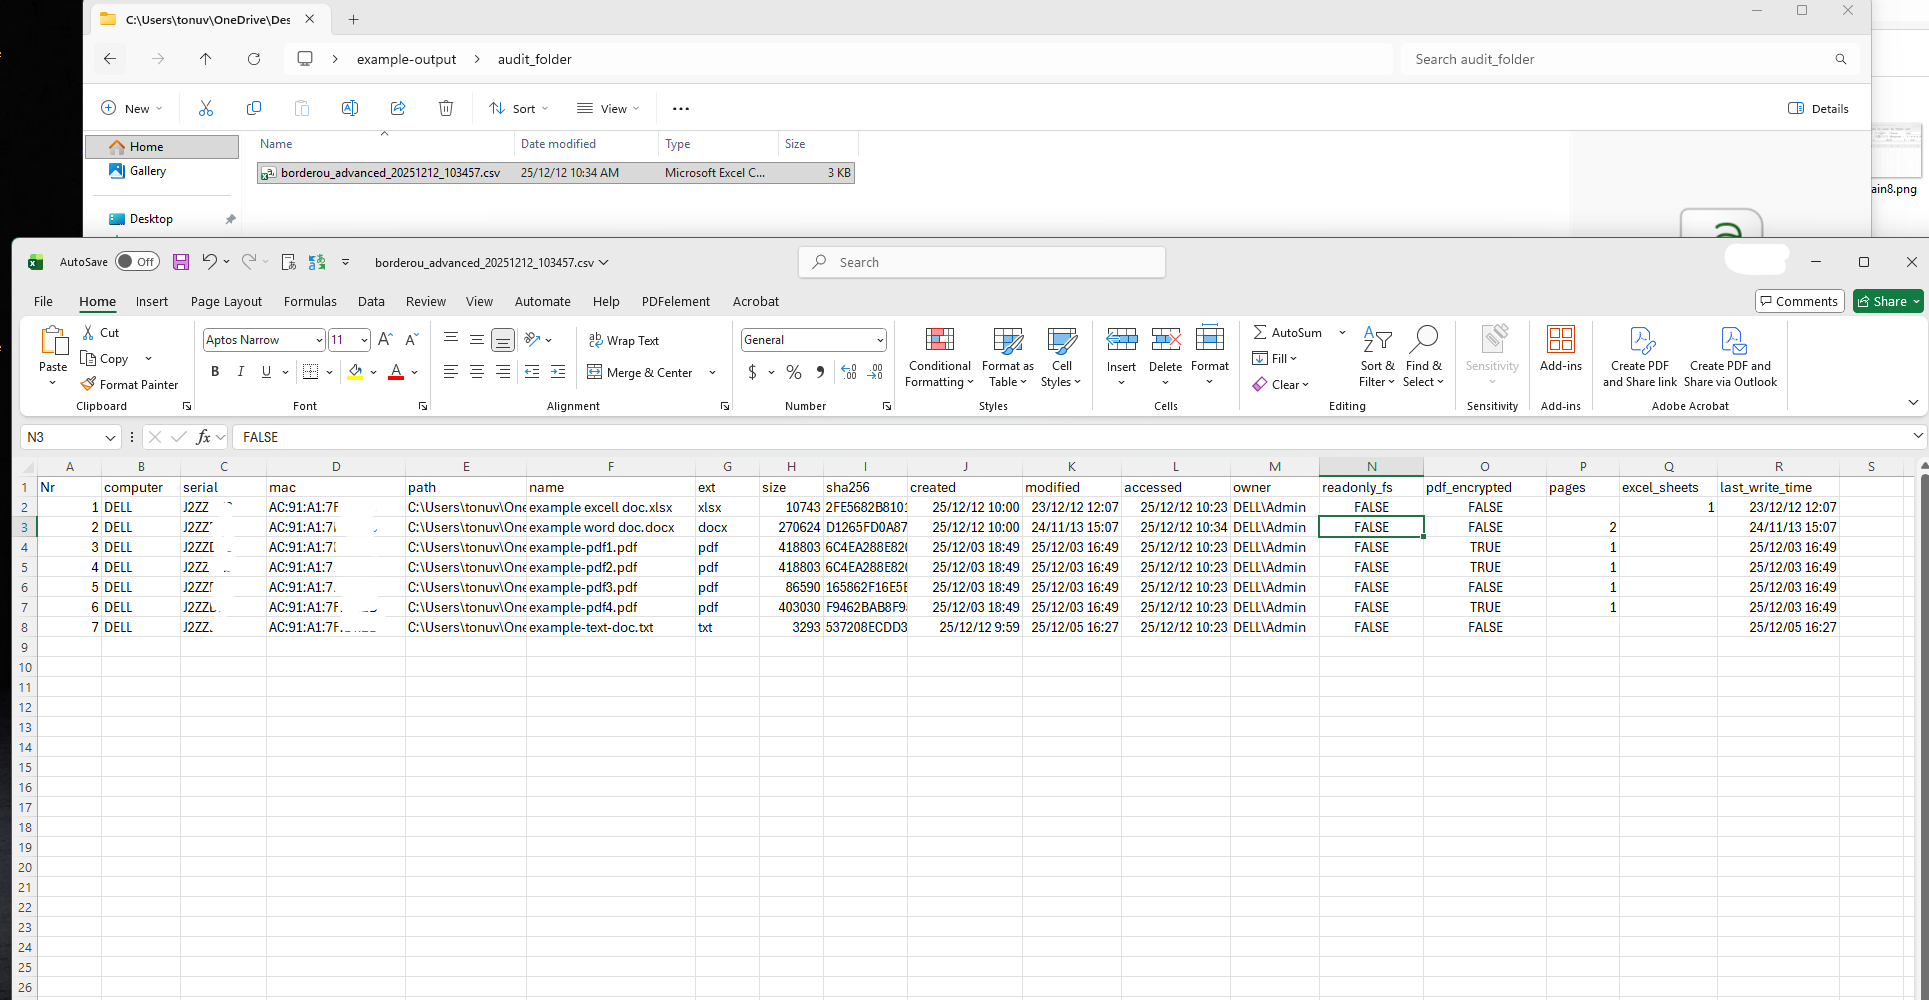This screenshot has height=1000, width=1929.
Task: Switch to the Formulas ribbon tab
Action: click(310, 301)
